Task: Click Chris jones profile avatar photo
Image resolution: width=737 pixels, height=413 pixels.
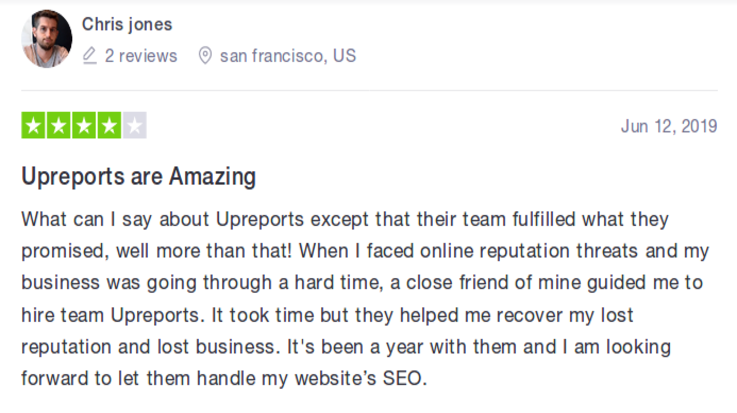Action: point(47,39)
